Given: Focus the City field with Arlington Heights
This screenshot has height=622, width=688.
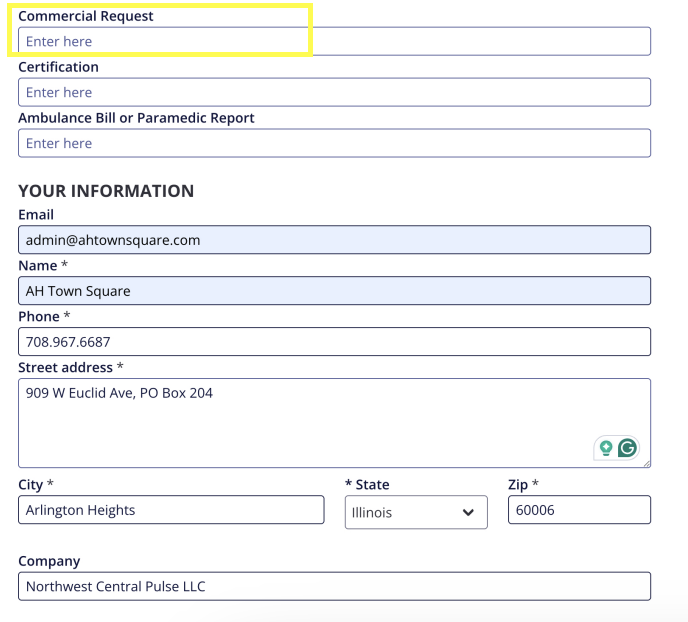Looking at the screenshot, I should [x=171, y=510].
